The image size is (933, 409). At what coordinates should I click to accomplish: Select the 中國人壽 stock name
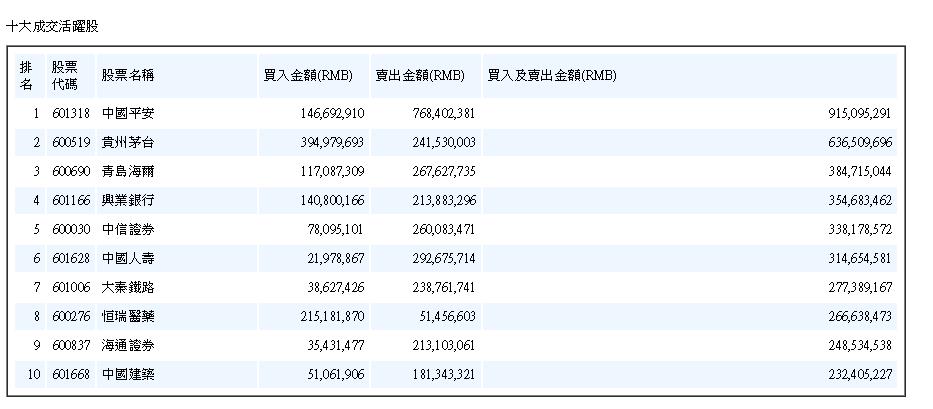(128, 258)
